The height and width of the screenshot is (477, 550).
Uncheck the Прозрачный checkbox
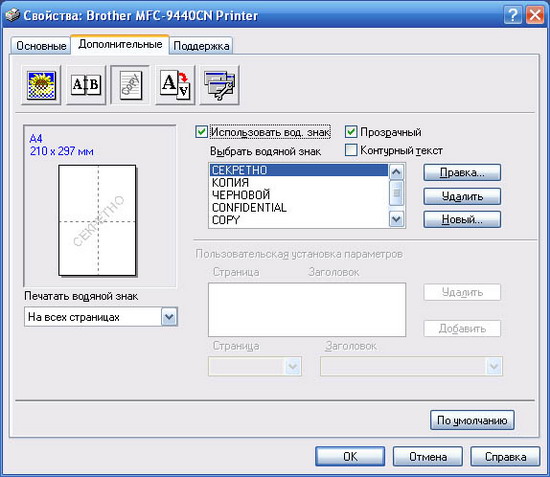pyautogui.click(x=351, y=132)
